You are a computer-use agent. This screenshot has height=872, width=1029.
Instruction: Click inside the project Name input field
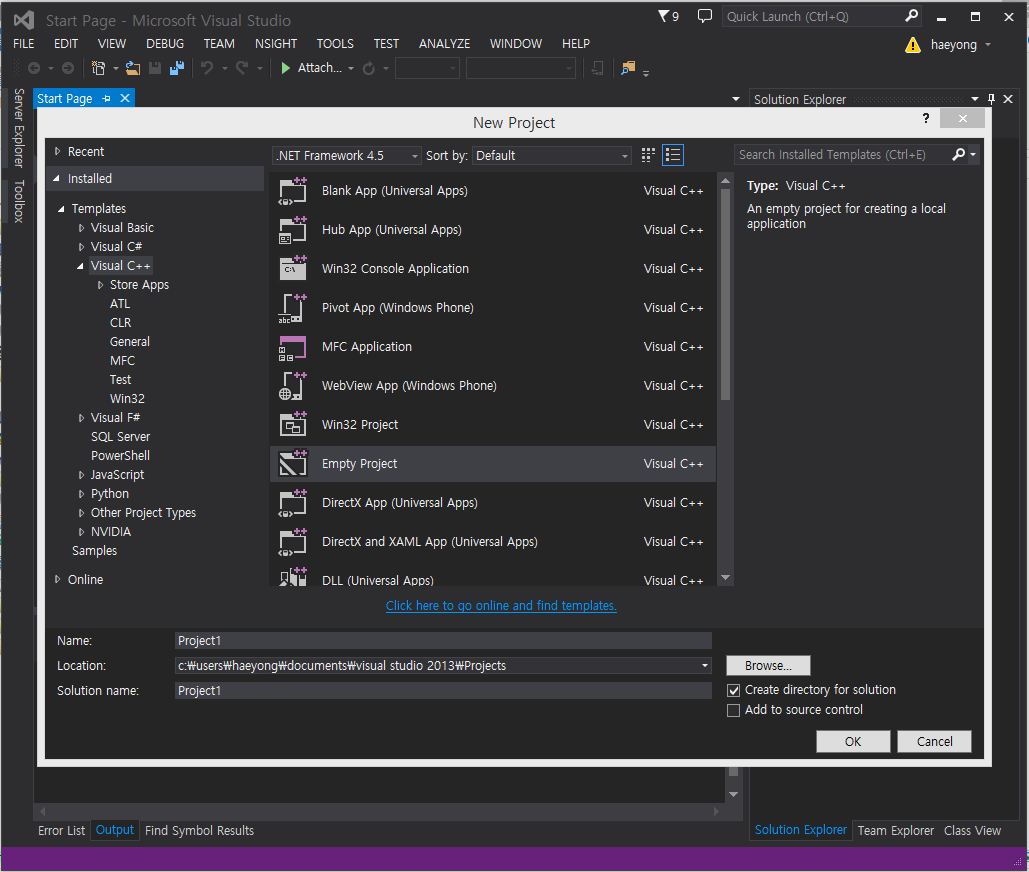pos(440,640)
